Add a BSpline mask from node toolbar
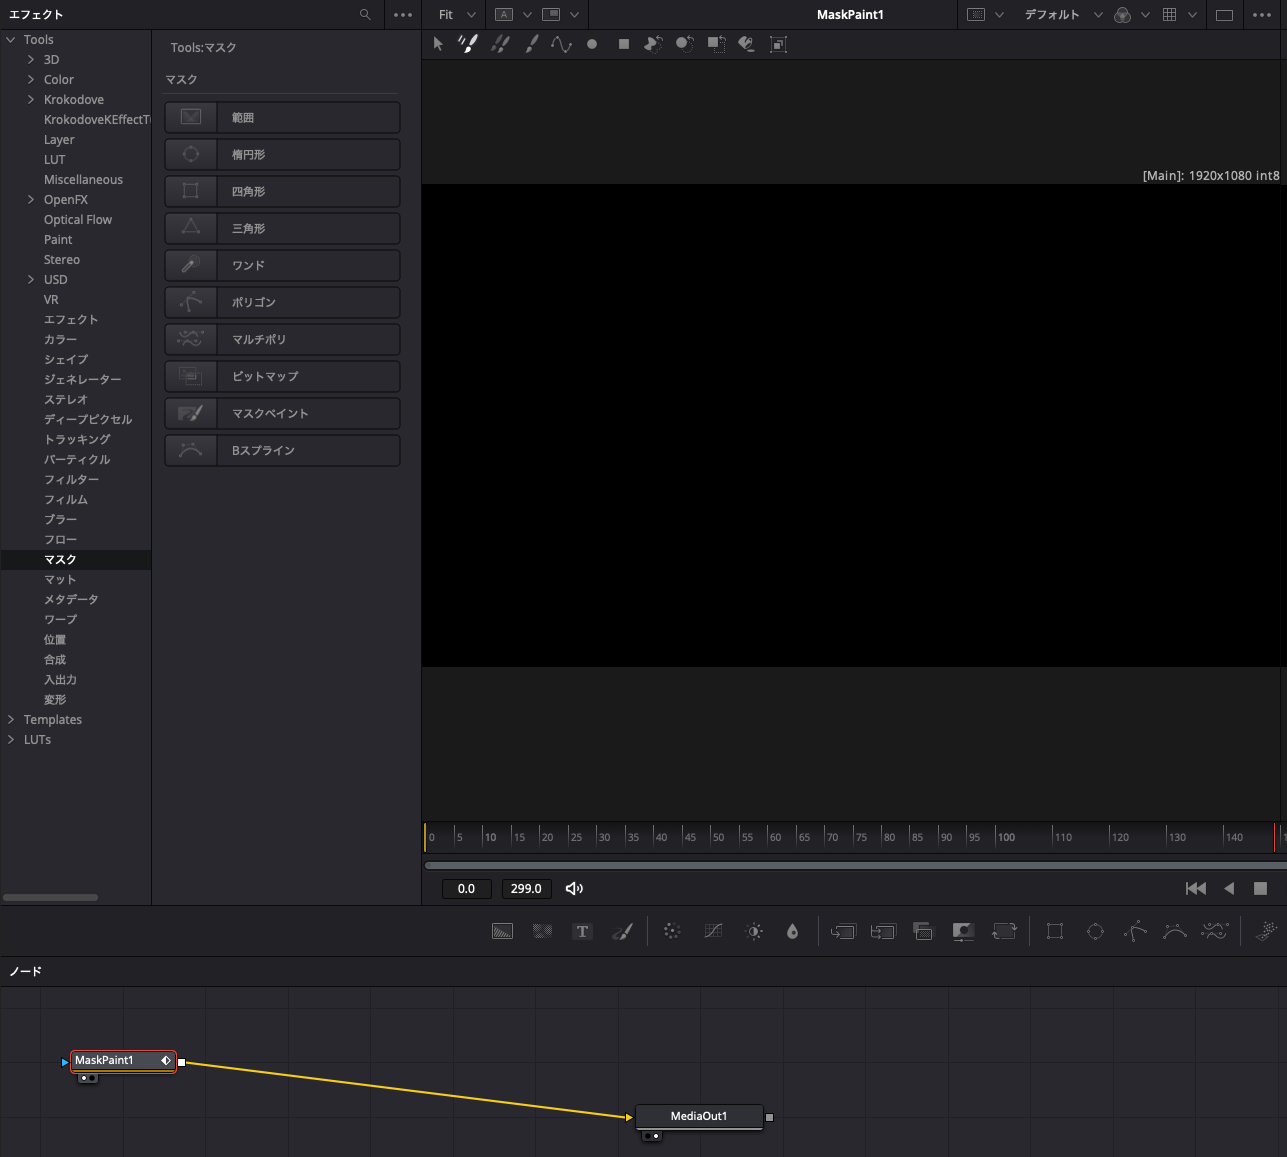Screen dimensions: 1287x1157 click(x=1175, y=931)
